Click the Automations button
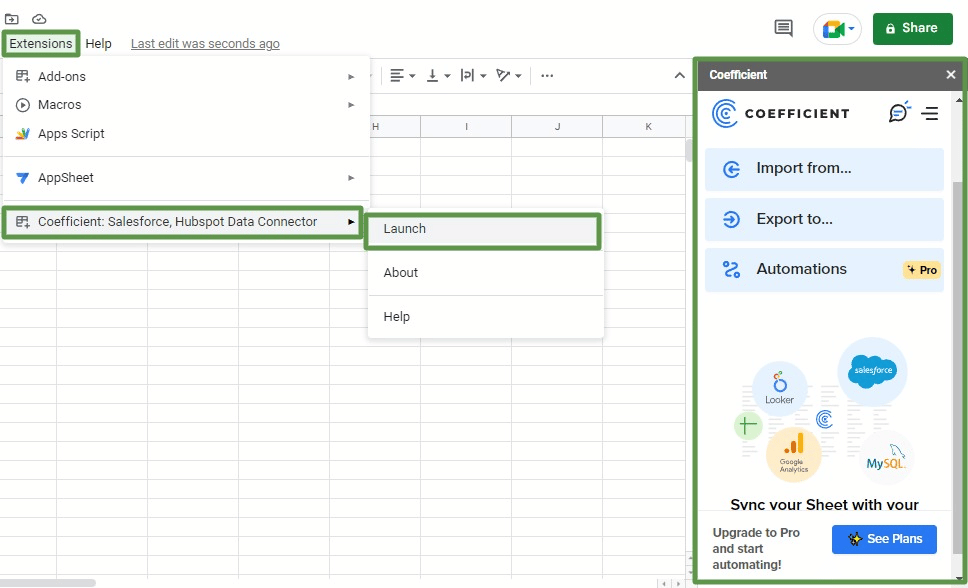The width and height of the screenshot is (968, 588). [x=824, y=269]
